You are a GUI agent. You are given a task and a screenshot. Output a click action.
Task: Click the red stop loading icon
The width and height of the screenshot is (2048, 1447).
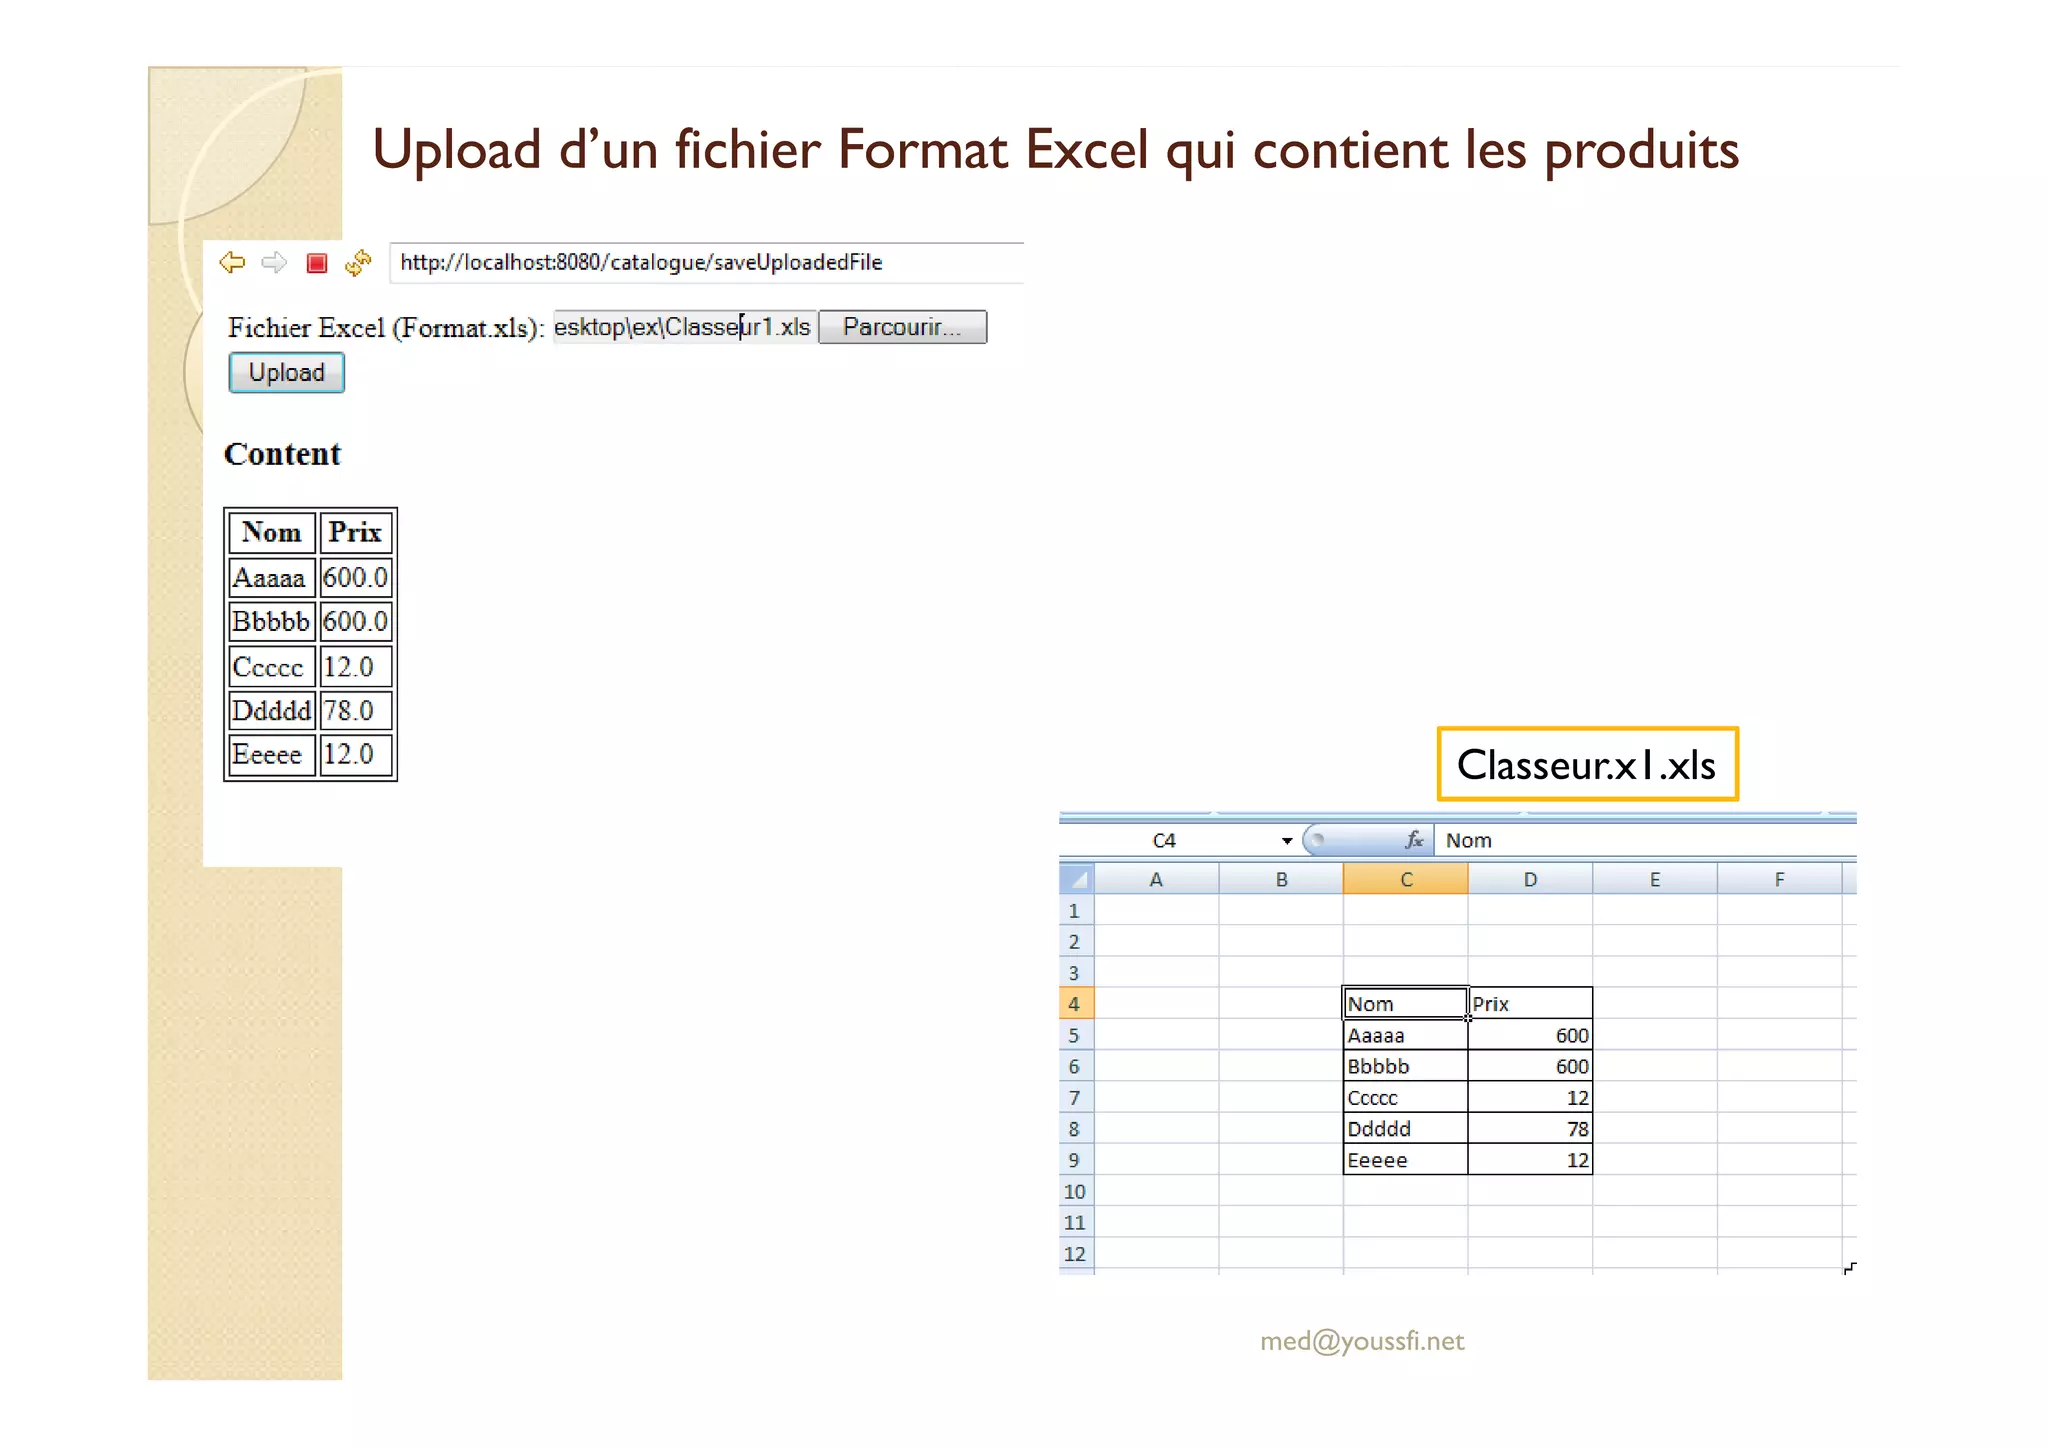tap(317, 263)
